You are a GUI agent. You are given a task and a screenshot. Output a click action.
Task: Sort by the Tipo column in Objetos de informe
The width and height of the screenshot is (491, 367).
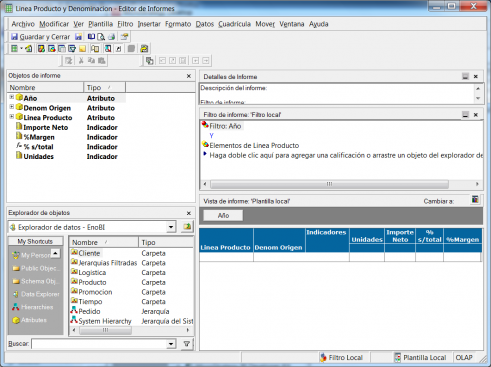104,88
